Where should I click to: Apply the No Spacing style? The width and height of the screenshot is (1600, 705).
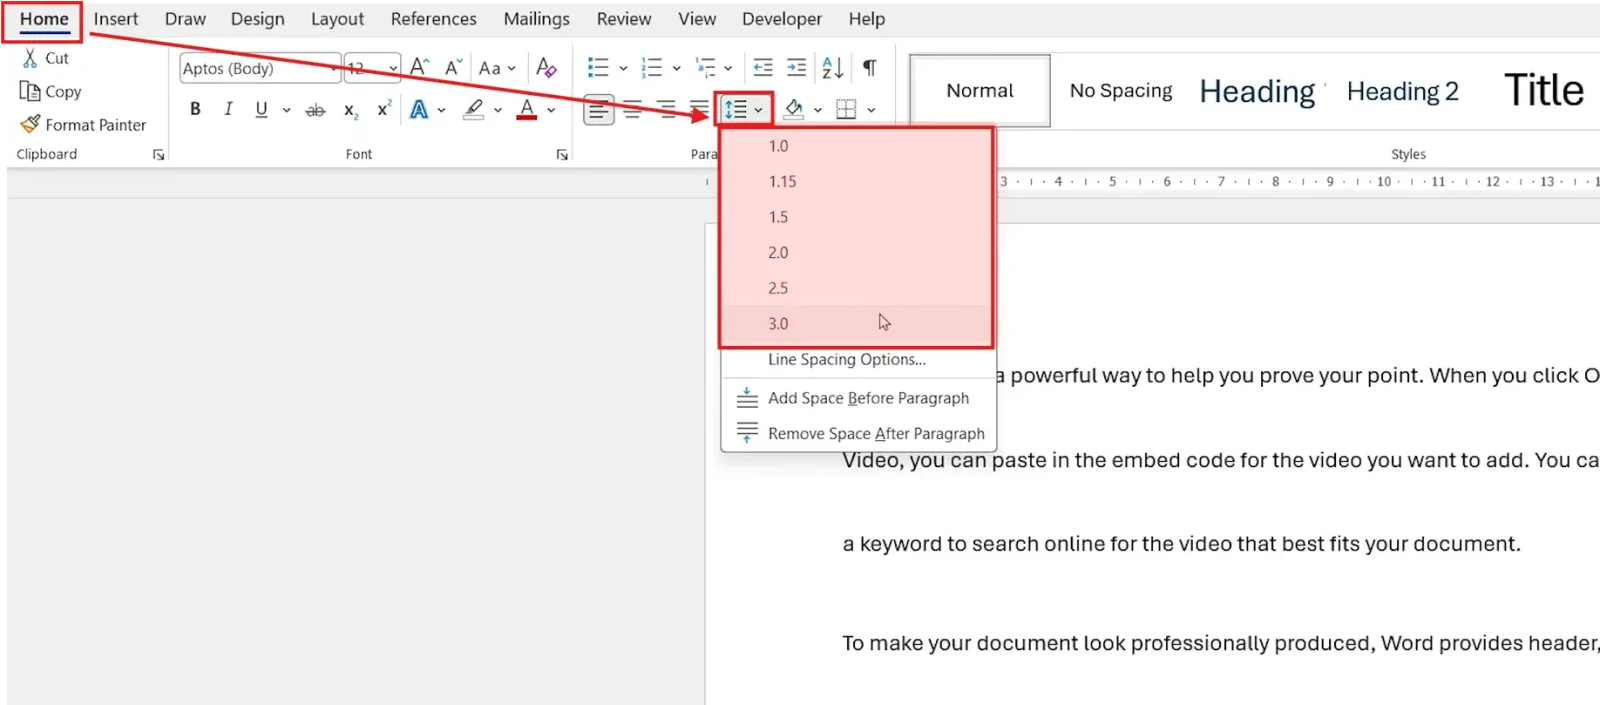pyautogui.click(x=1121, y=91)
